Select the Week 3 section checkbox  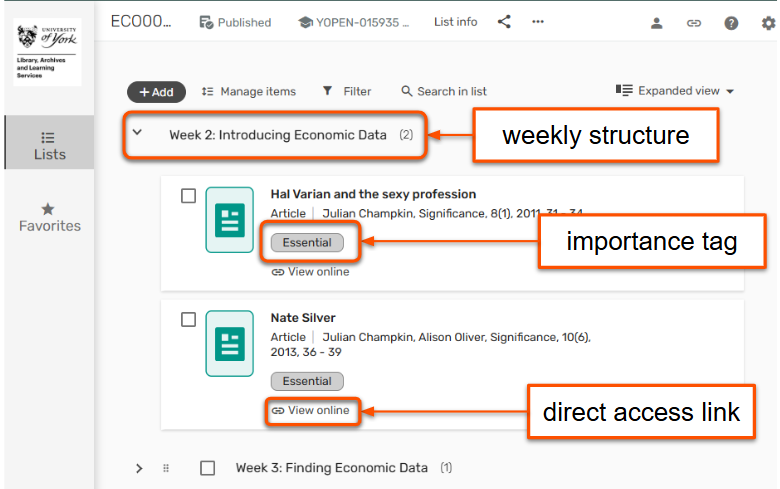pyautogui.click(x=208, y=467)
